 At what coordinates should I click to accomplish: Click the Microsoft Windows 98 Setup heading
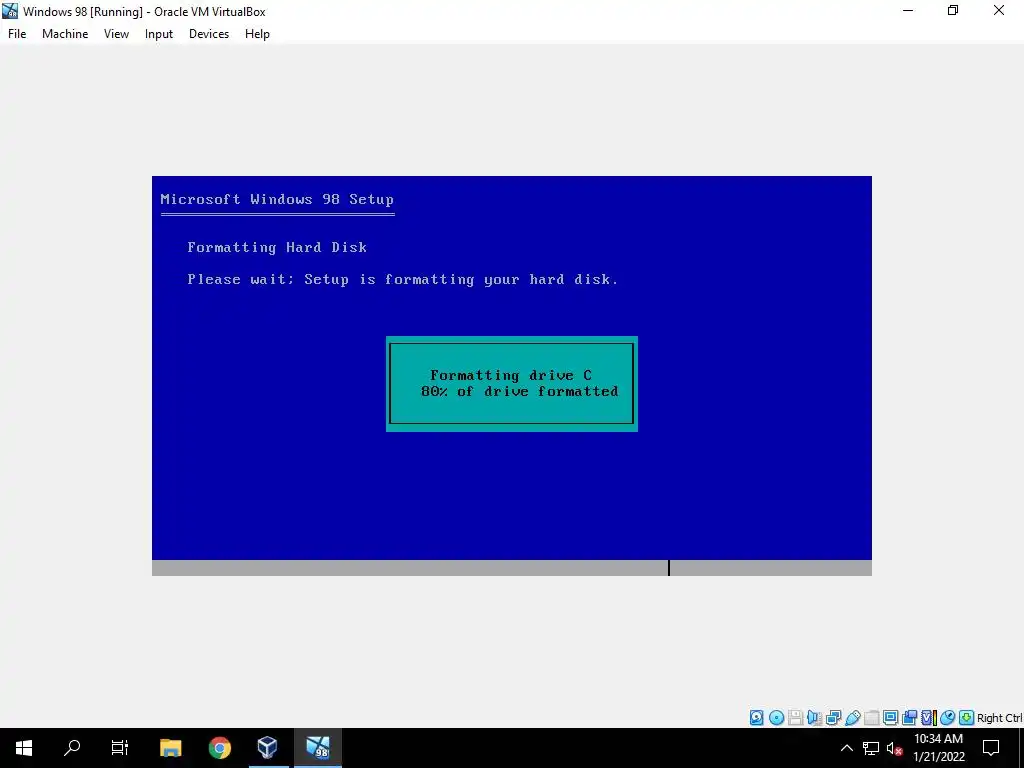point(277,199)
